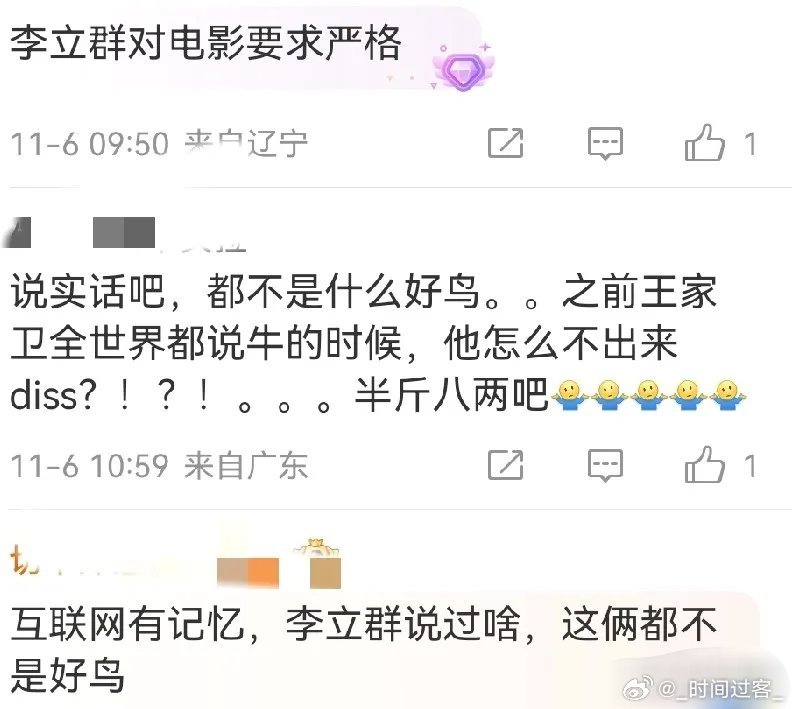
Task: Click the timestamp 11-6 10:59
Action: click(x=89, y=466)
